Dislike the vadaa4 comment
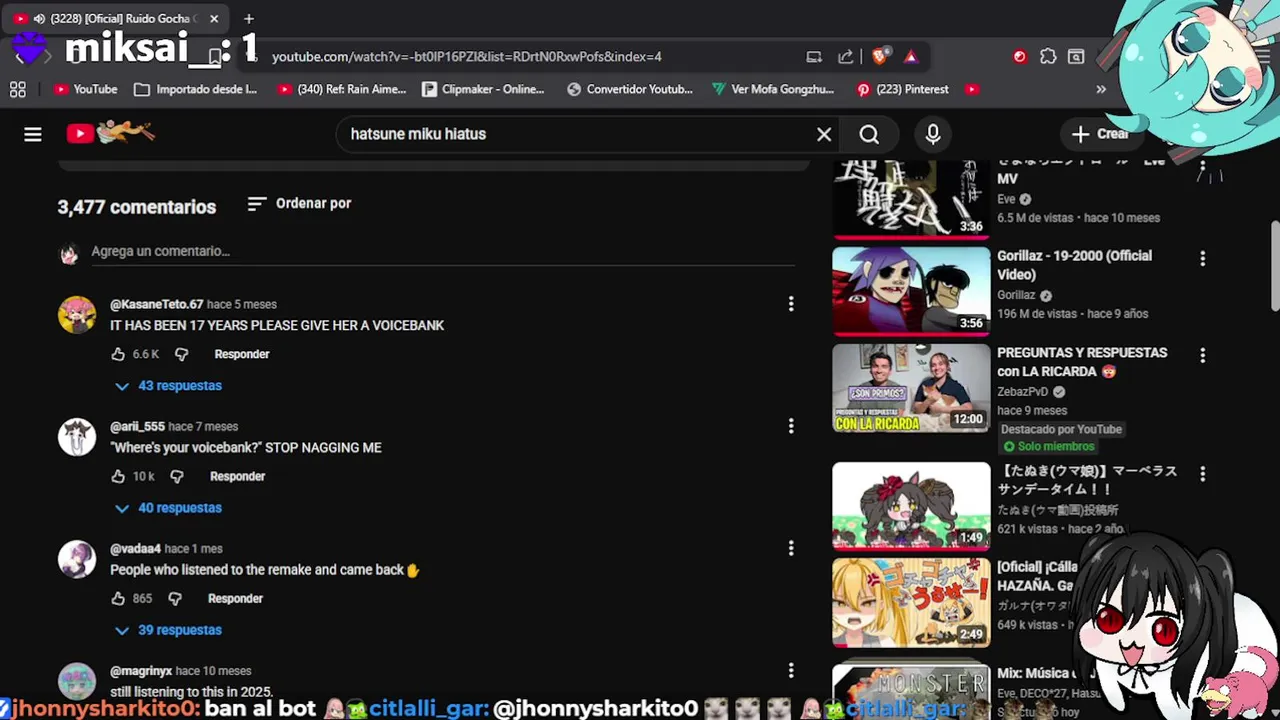Viewport: 1280px width, 720px height. (x=175, y=598)
